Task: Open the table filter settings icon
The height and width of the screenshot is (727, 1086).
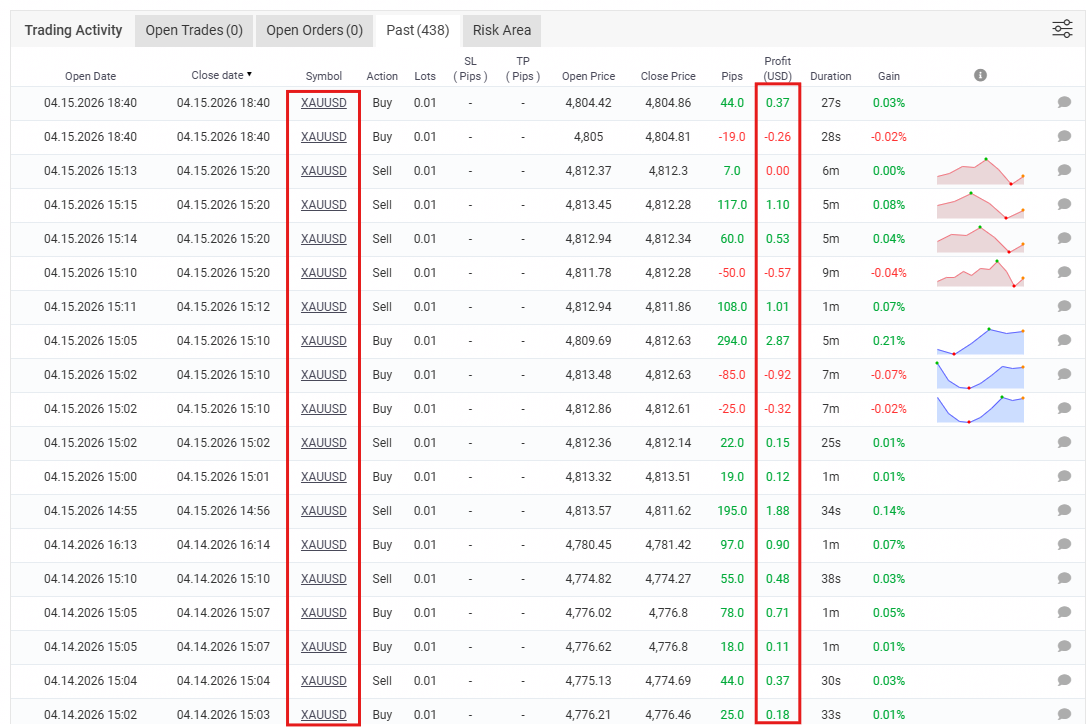Action: (1062, 29)
